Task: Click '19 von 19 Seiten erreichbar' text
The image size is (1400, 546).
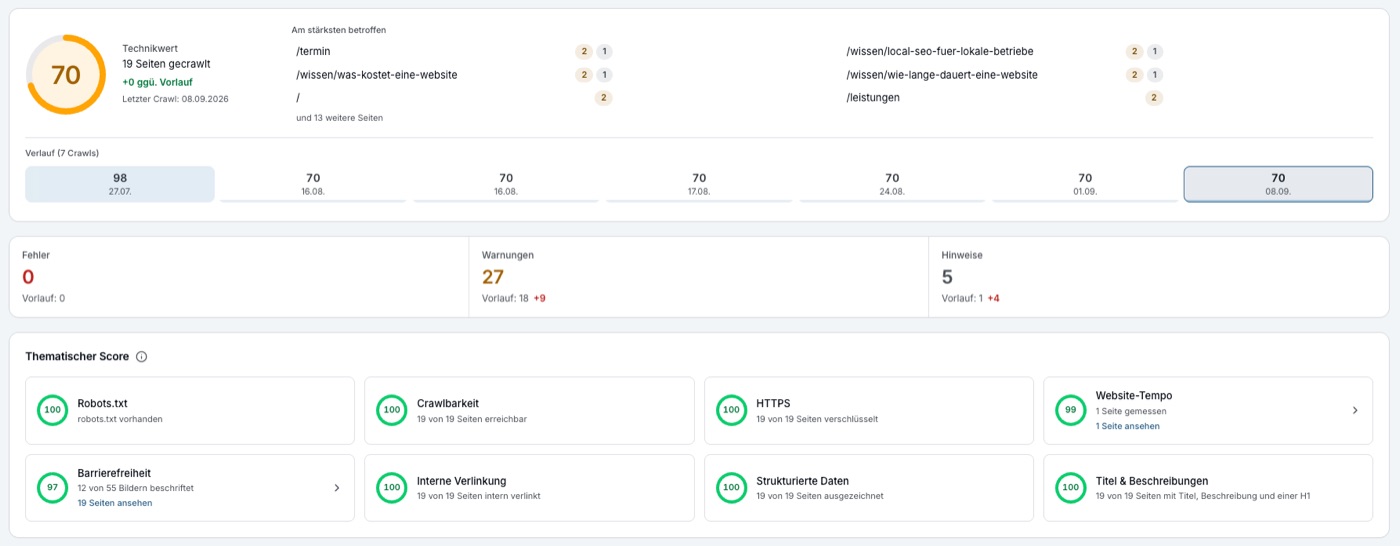Action: point(472,419)
